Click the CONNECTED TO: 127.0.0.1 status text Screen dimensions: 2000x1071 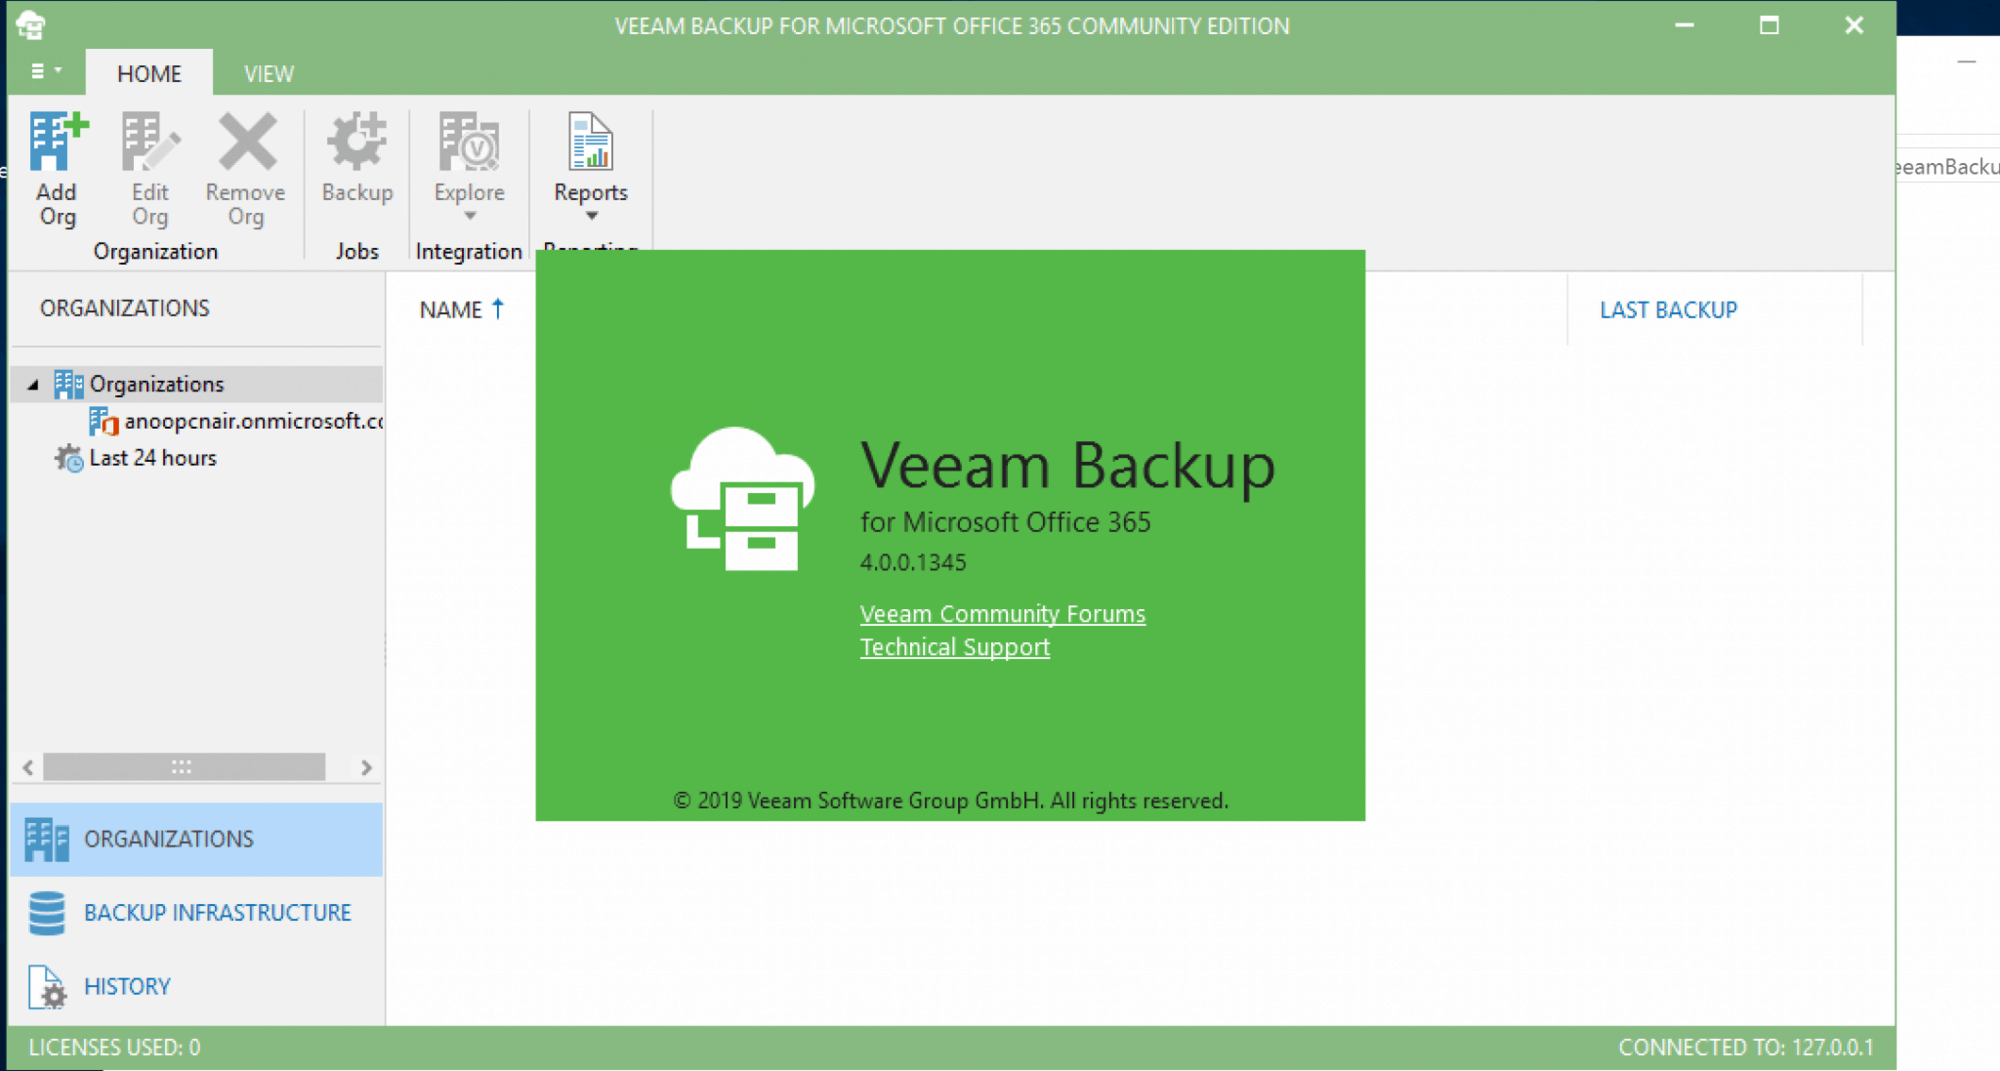(1746, 1048)
